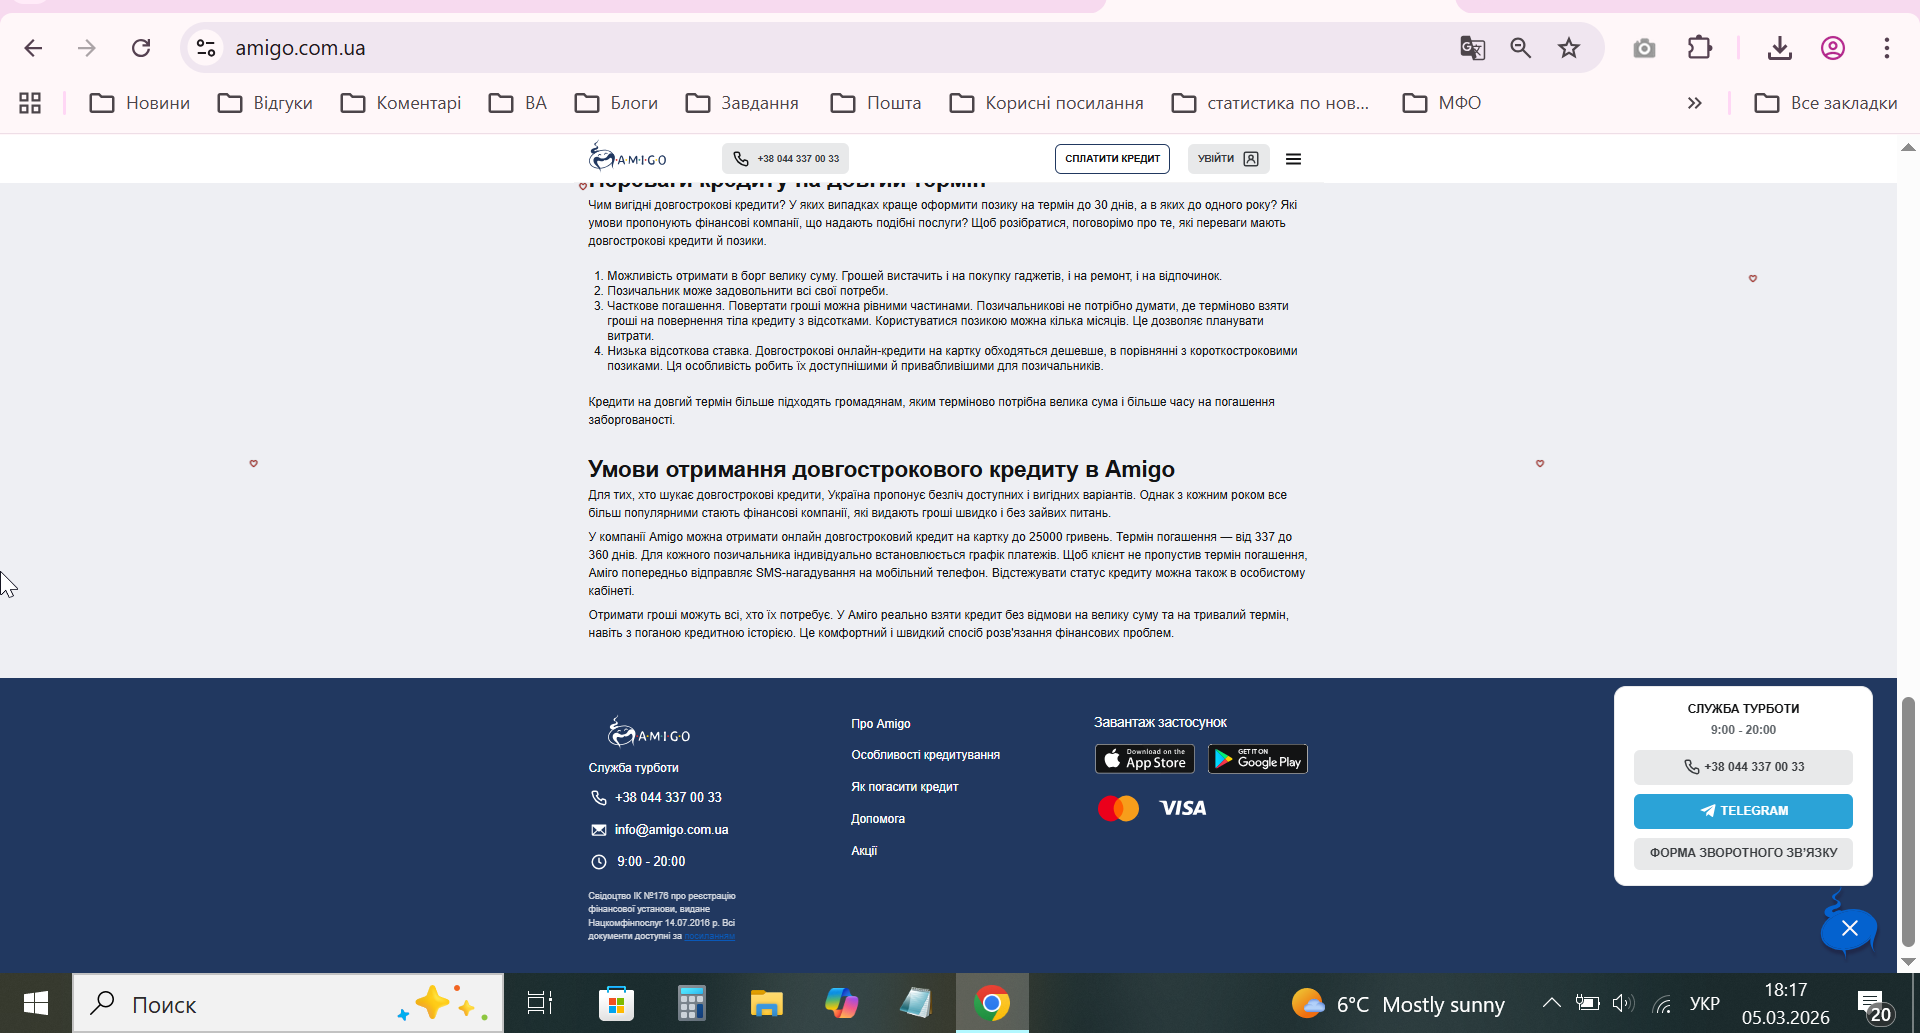The width and height of the screenshot is (1920, 1033).
Task: Show hidden system tray icons
Action: tap(1551, 1003)
